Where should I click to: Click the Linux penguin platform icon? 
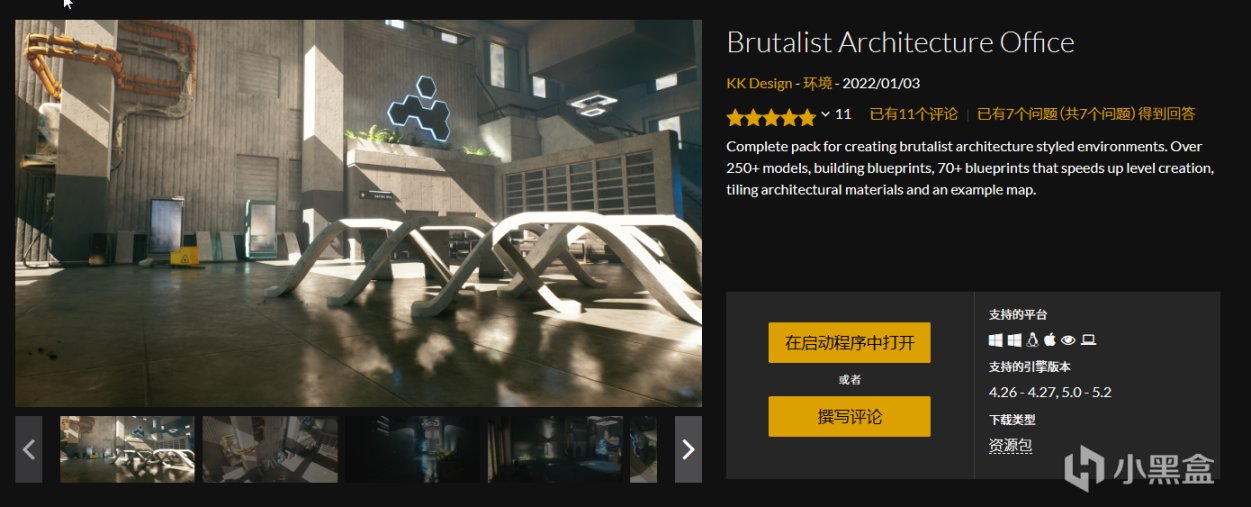[1032, 340]
